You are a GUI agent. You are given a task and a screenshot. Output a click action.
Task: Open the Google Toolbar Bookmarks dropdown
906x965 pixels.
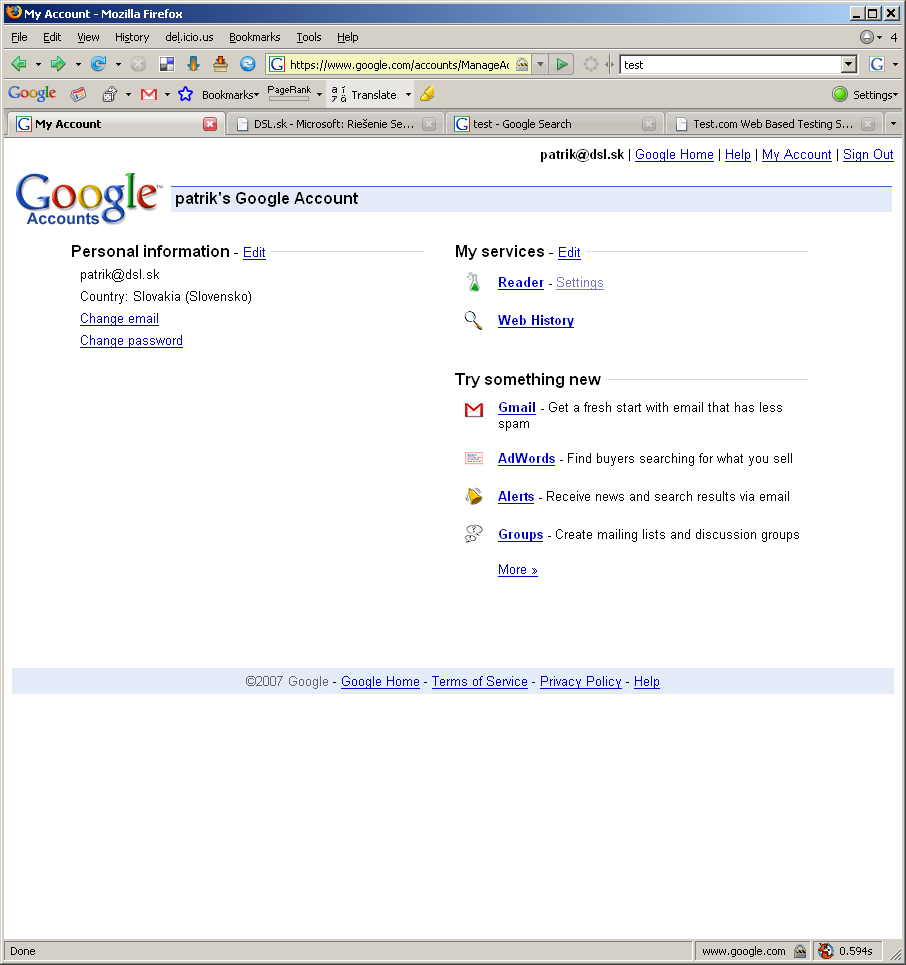(230, 95)
